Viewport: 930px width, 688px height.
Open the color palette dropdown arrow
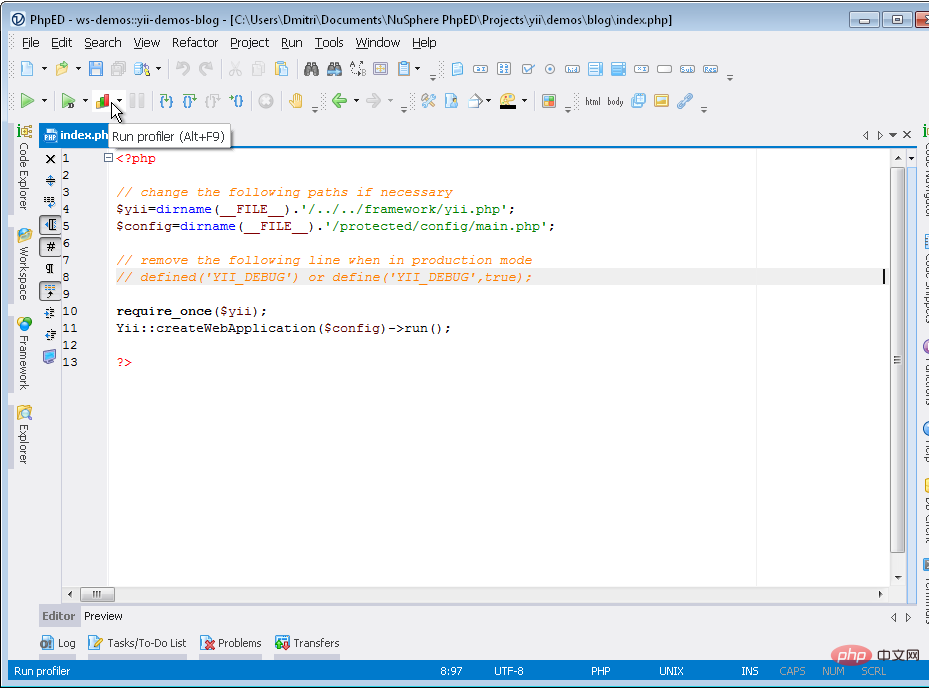pos(524,101)
